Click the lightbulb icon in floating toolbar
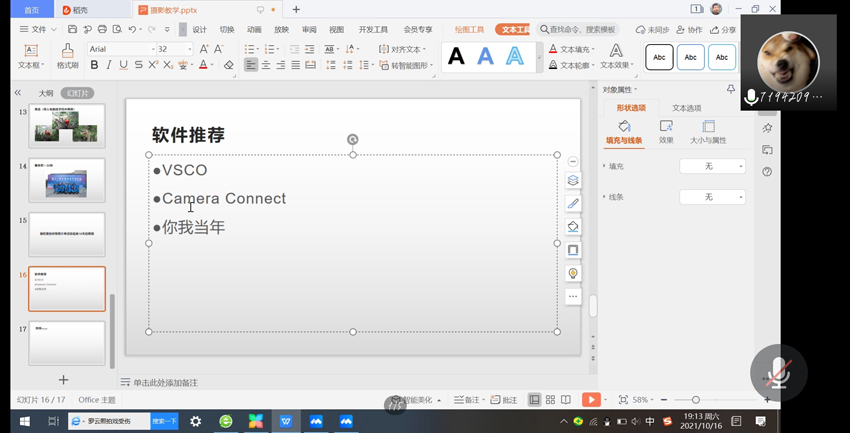 (x=573, y=273)
